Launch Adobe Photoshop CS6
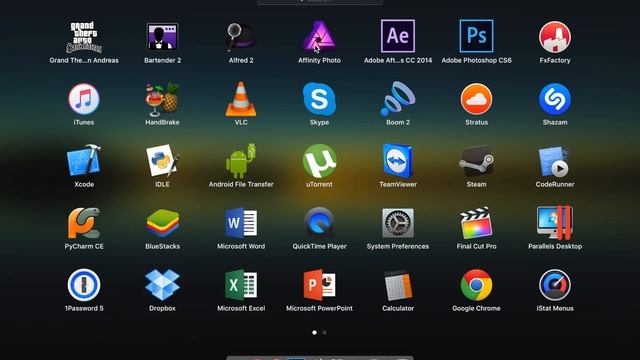 (476, 36)
